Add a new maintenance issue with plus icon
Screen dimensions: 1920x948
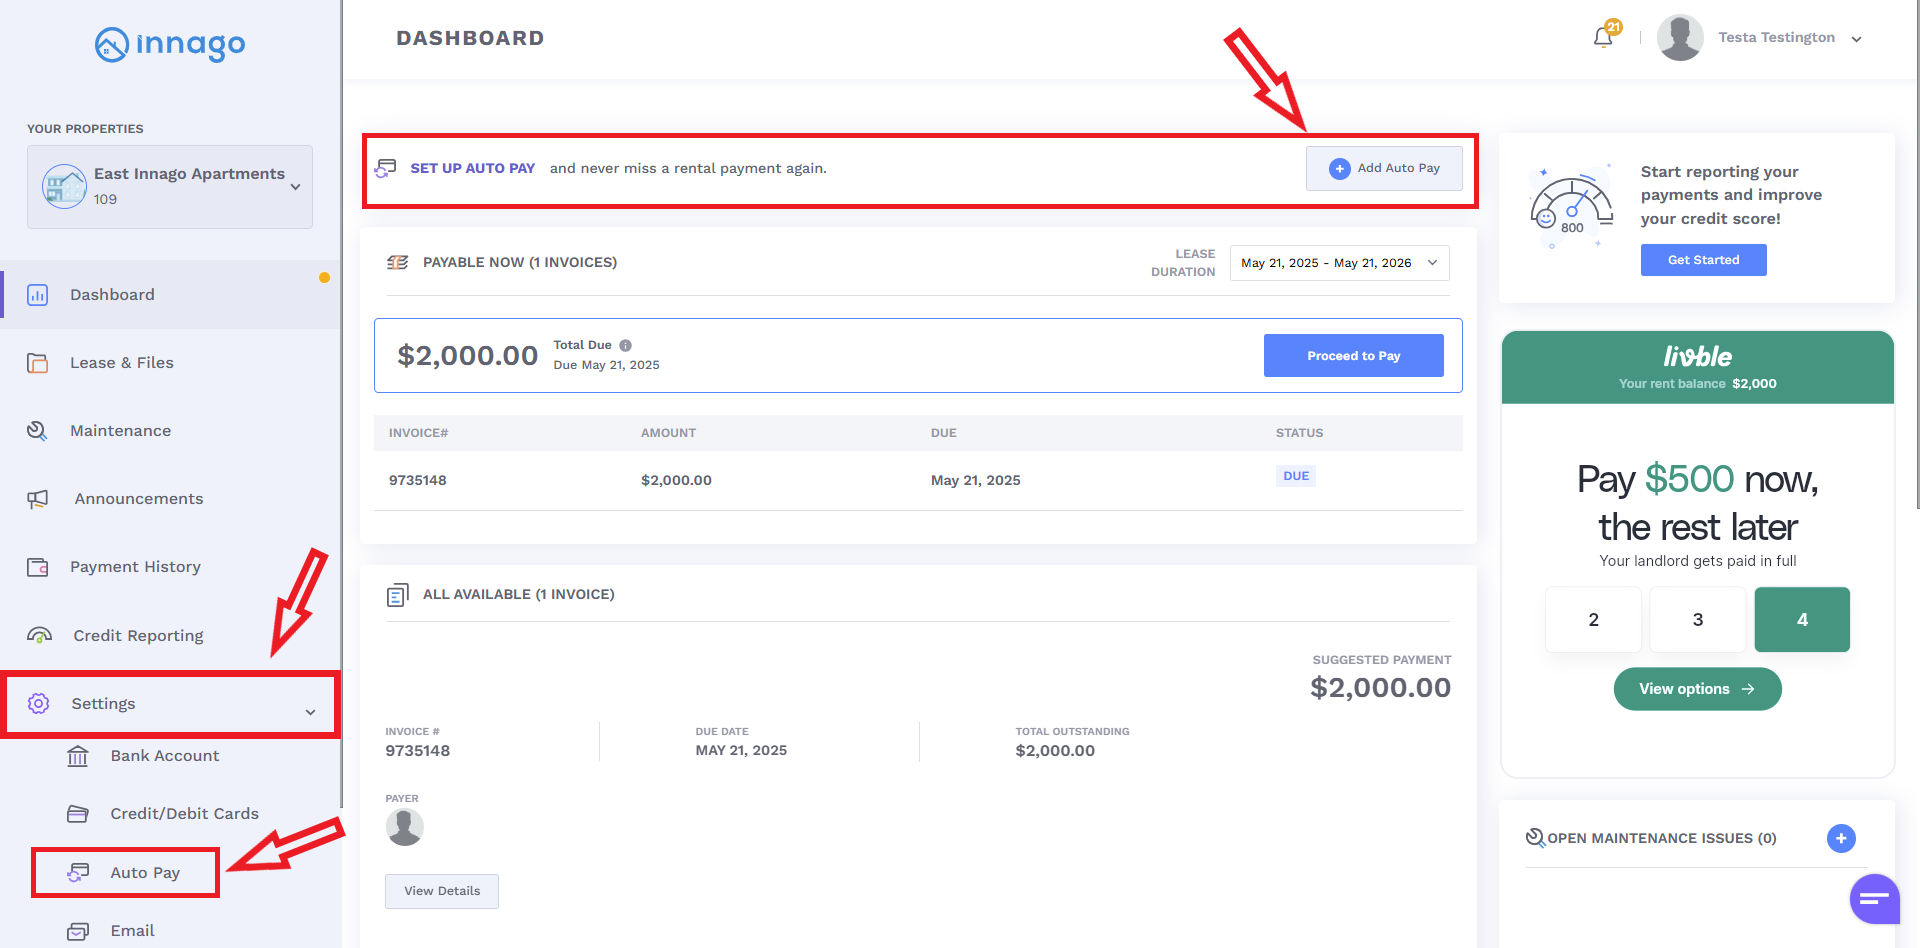(x=1840, y=838)
